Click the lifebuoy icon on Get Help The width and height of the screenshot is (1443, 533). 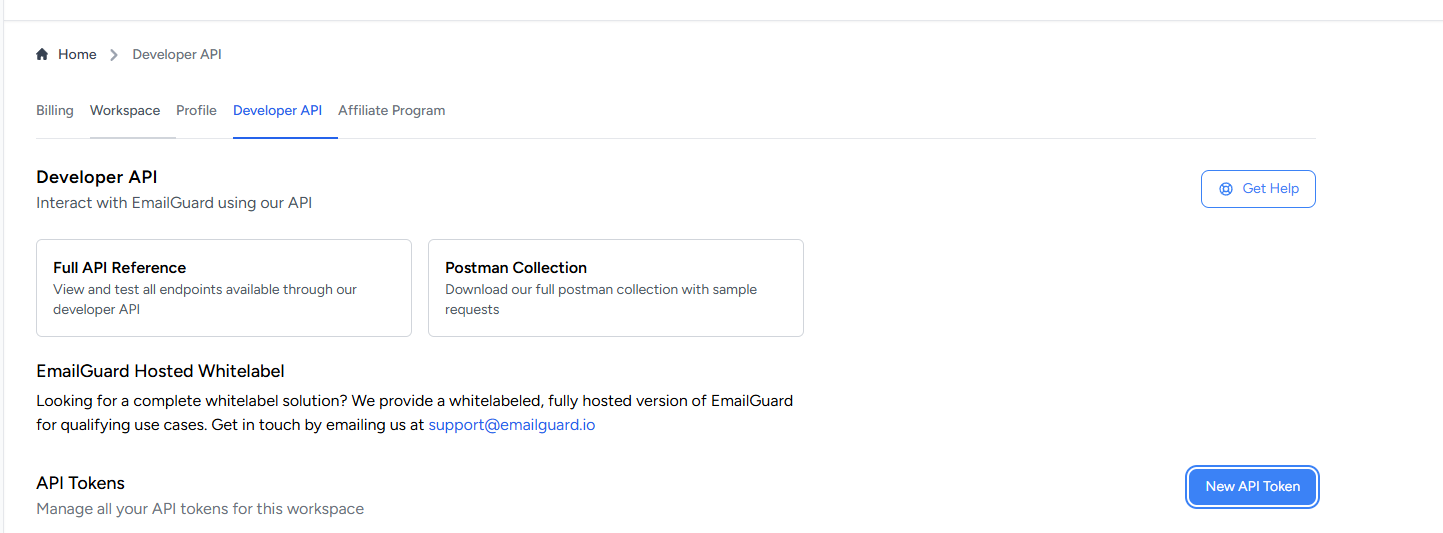[1226, 189]
